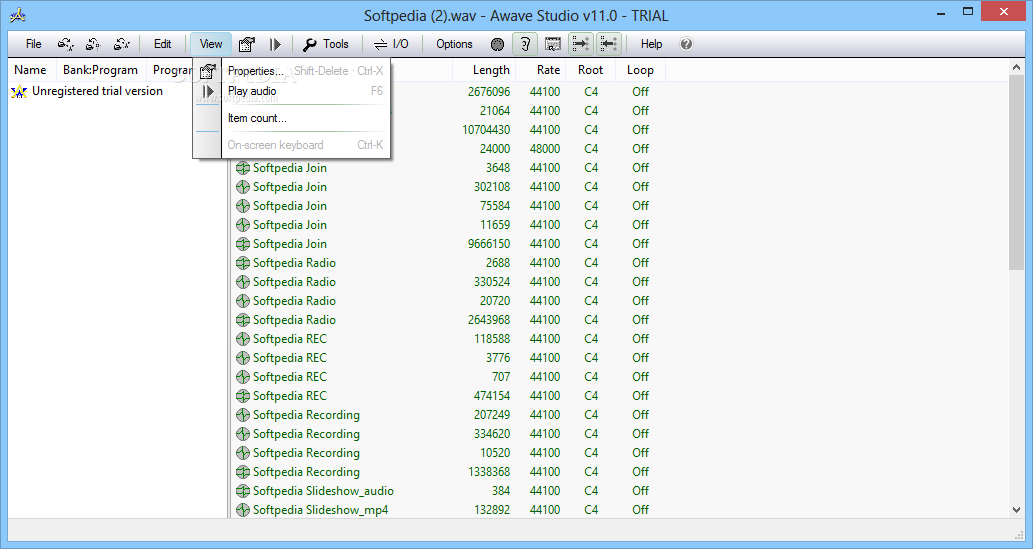
Task: Click length value 10704430
Action: point(486,130)
